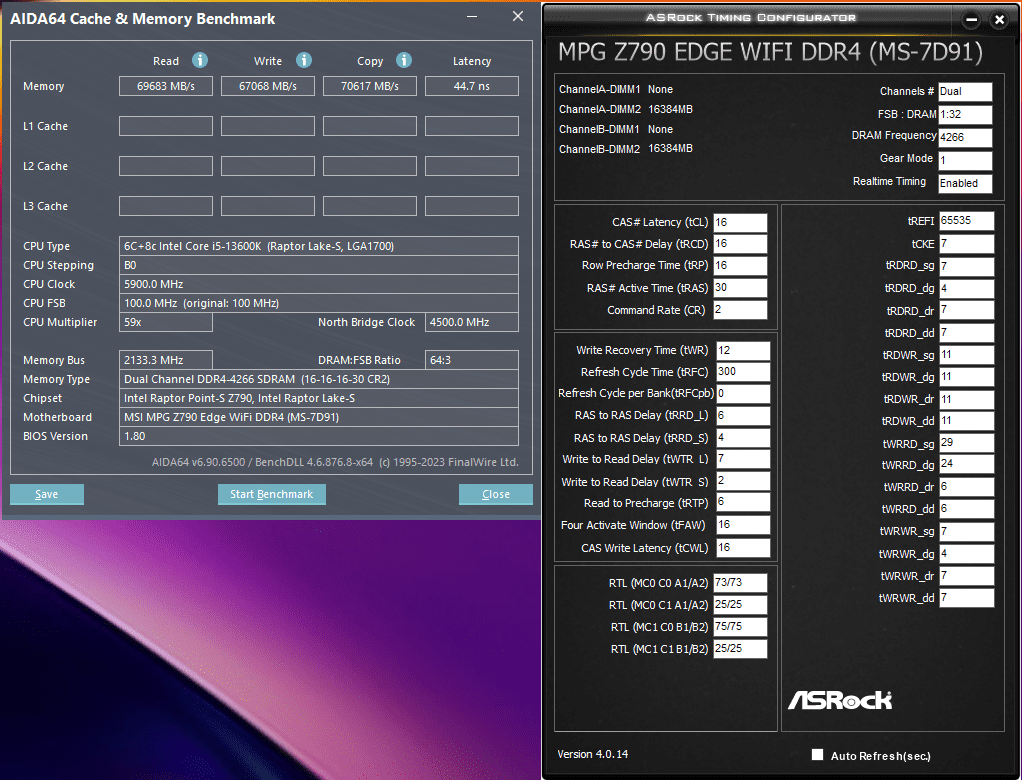This screenshot has width=1022, height=780.
Task: Click the CPU Multiplier field 59x
Action: point(166,322)
